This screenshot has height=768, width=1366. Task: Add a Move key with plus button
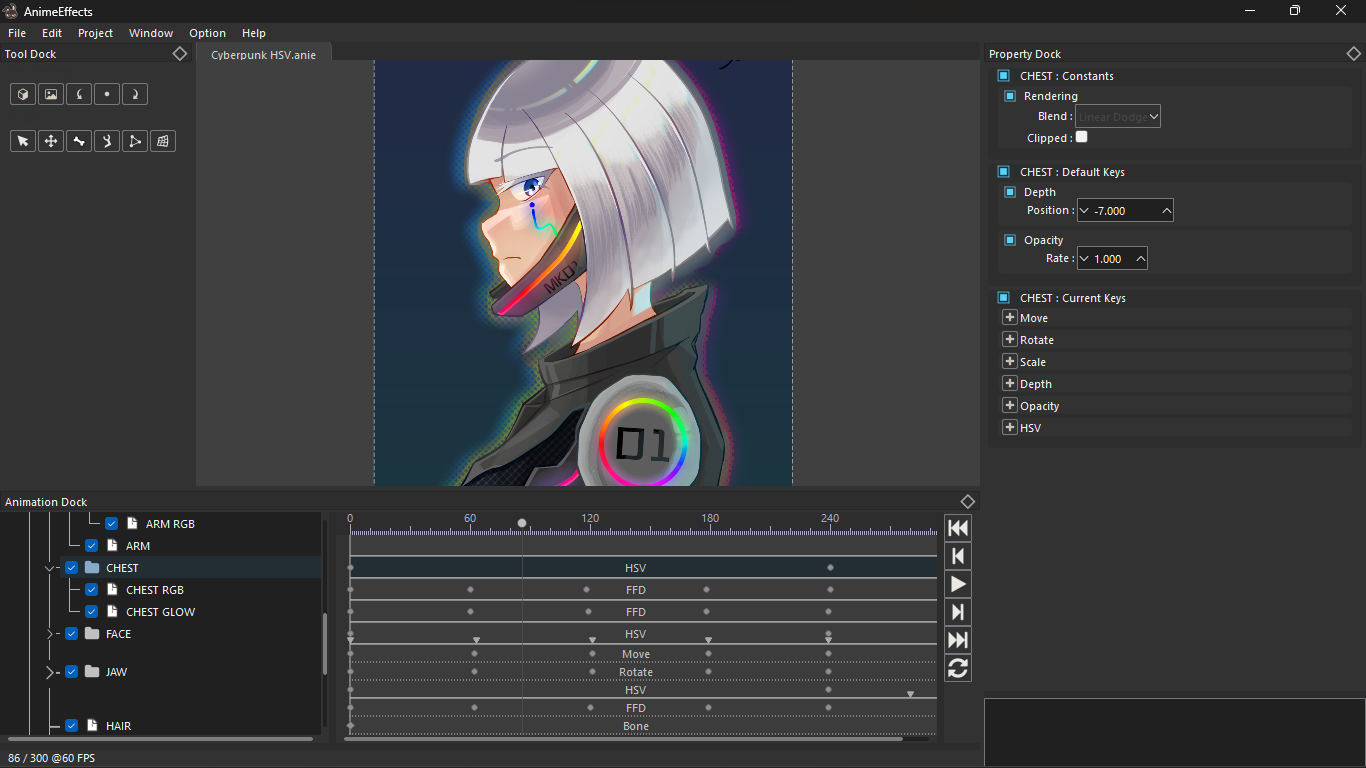point(1010,318)
